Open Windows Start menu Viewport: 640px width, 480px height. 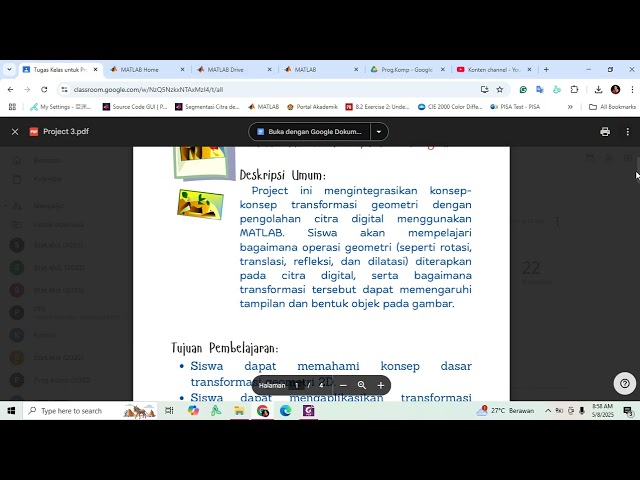point(11,411)
